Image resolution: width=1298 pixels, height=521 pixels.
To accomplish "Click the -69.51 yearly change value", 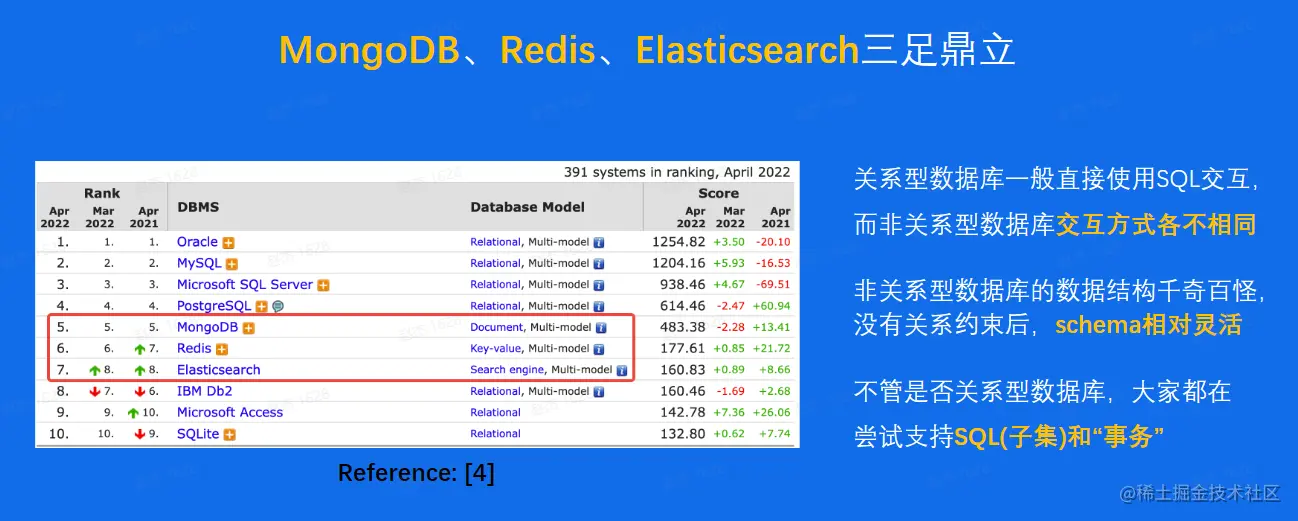I will coord(773,285).
